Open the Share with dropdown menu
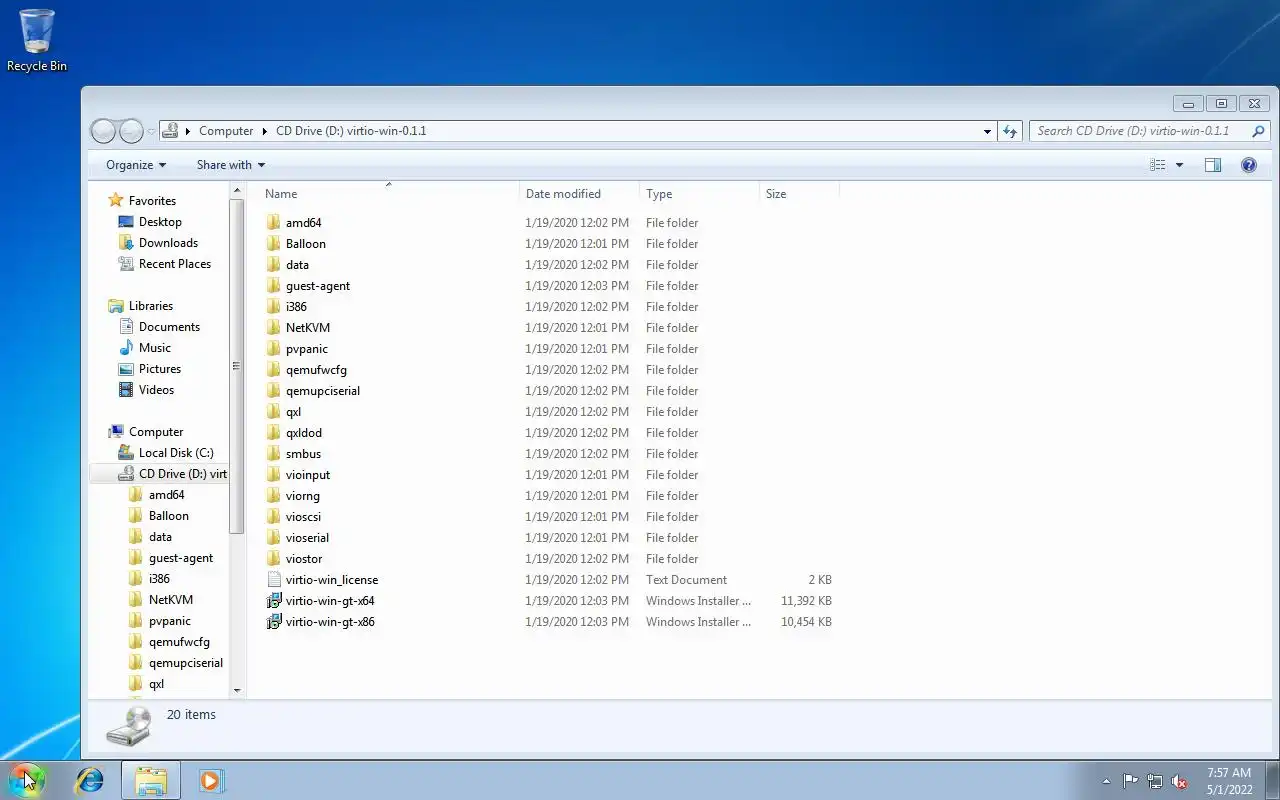1280x800 pixels. (231, 165)
